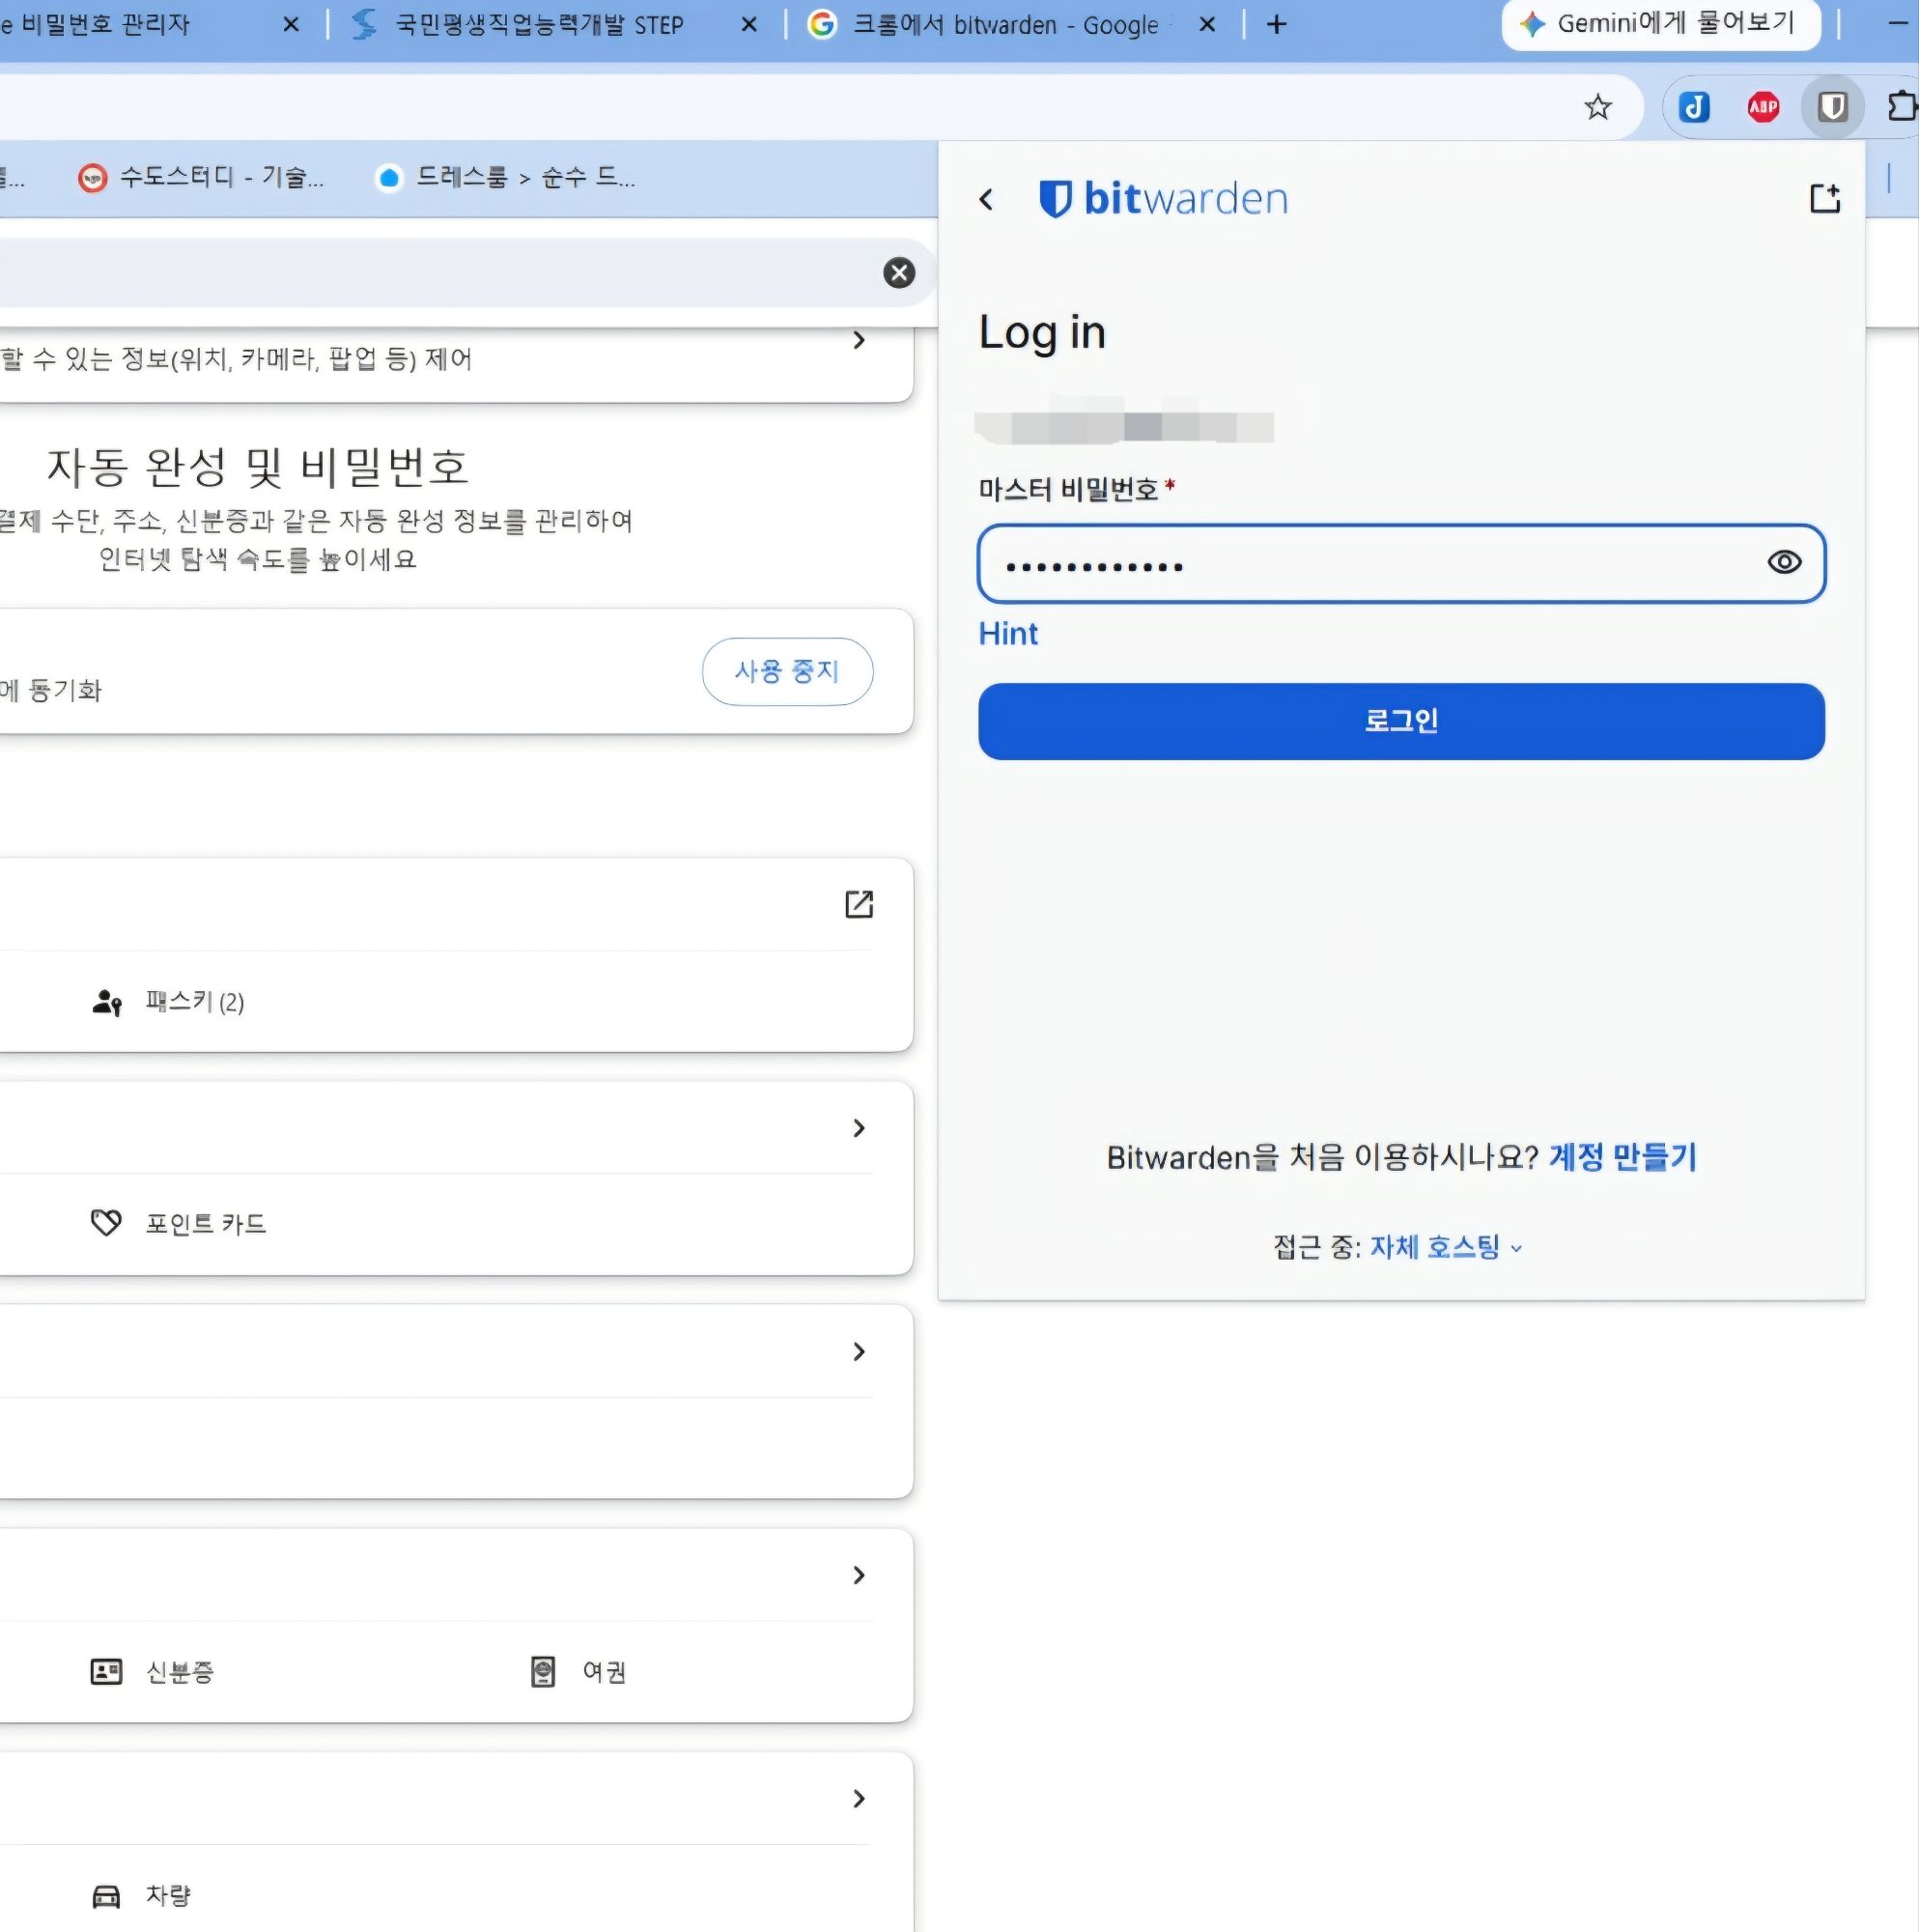This screenshot has height=1932, width=1919.
Task: Click the blue J extension icon
Action: pyautogui.click(x=1693, y=106)
